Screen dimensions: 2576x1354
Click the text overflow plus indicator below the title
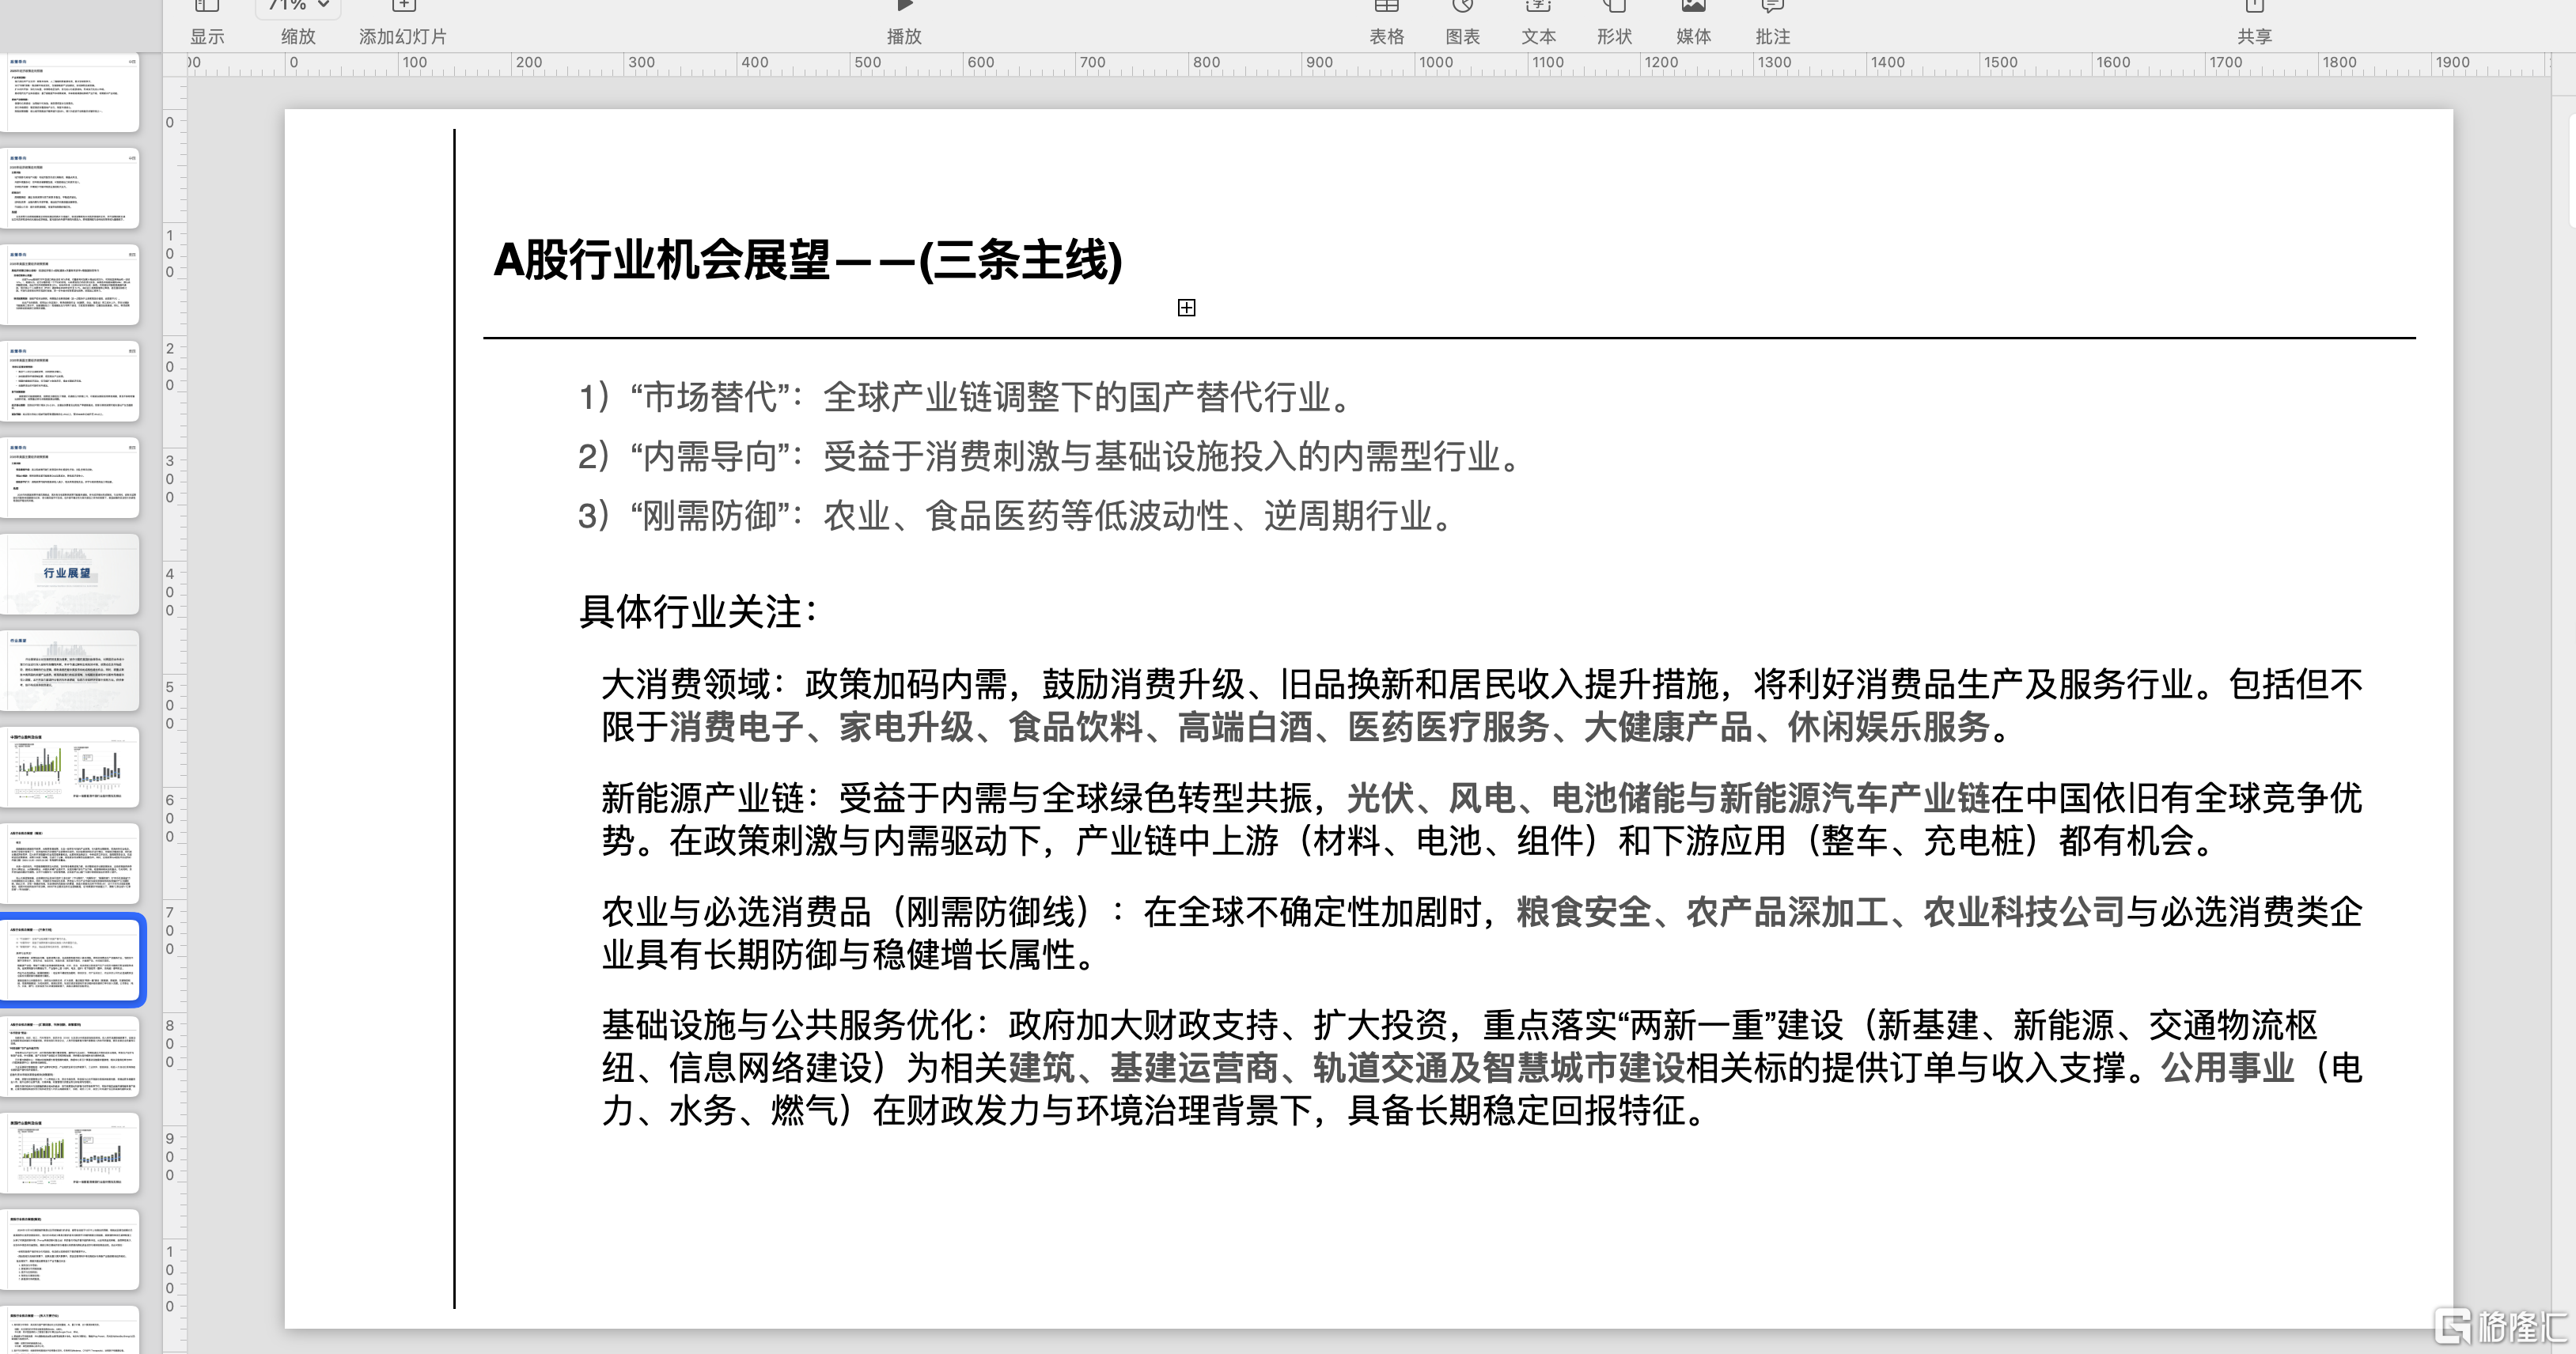(1186, 307)
